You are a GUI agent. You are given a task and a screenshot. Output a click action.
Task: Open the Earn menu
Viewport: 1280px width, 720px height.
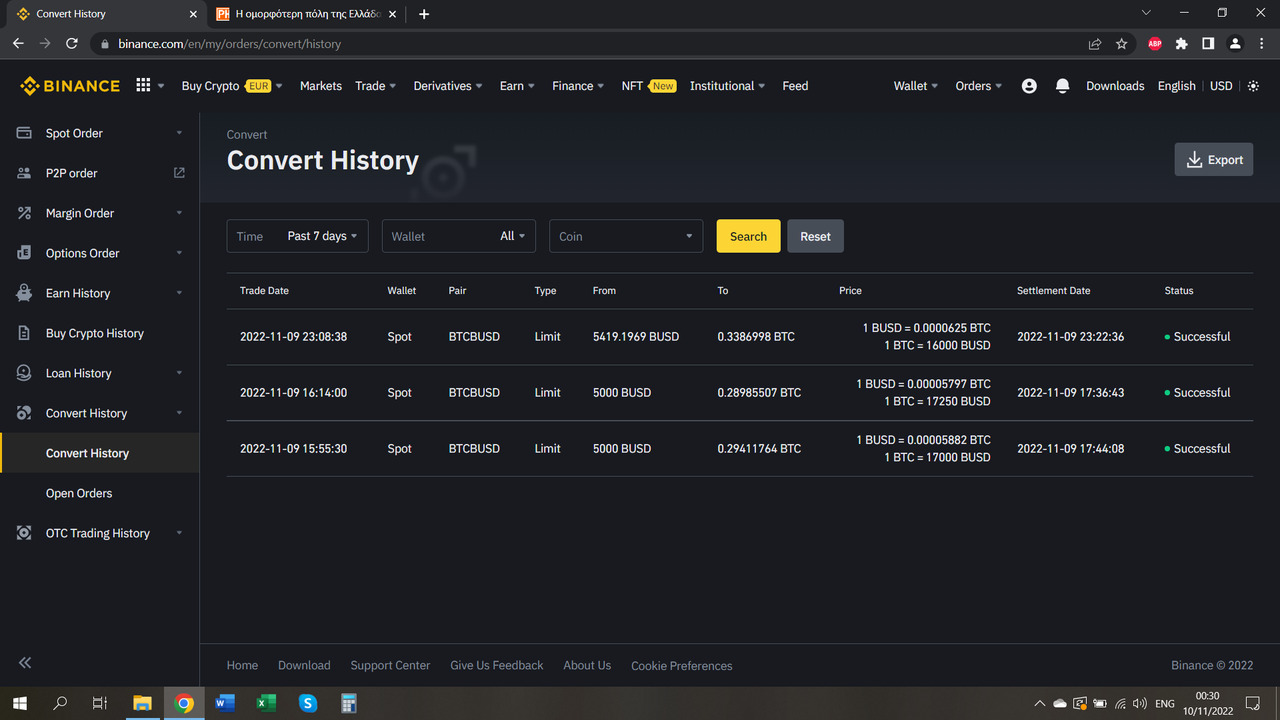[518, 86]
